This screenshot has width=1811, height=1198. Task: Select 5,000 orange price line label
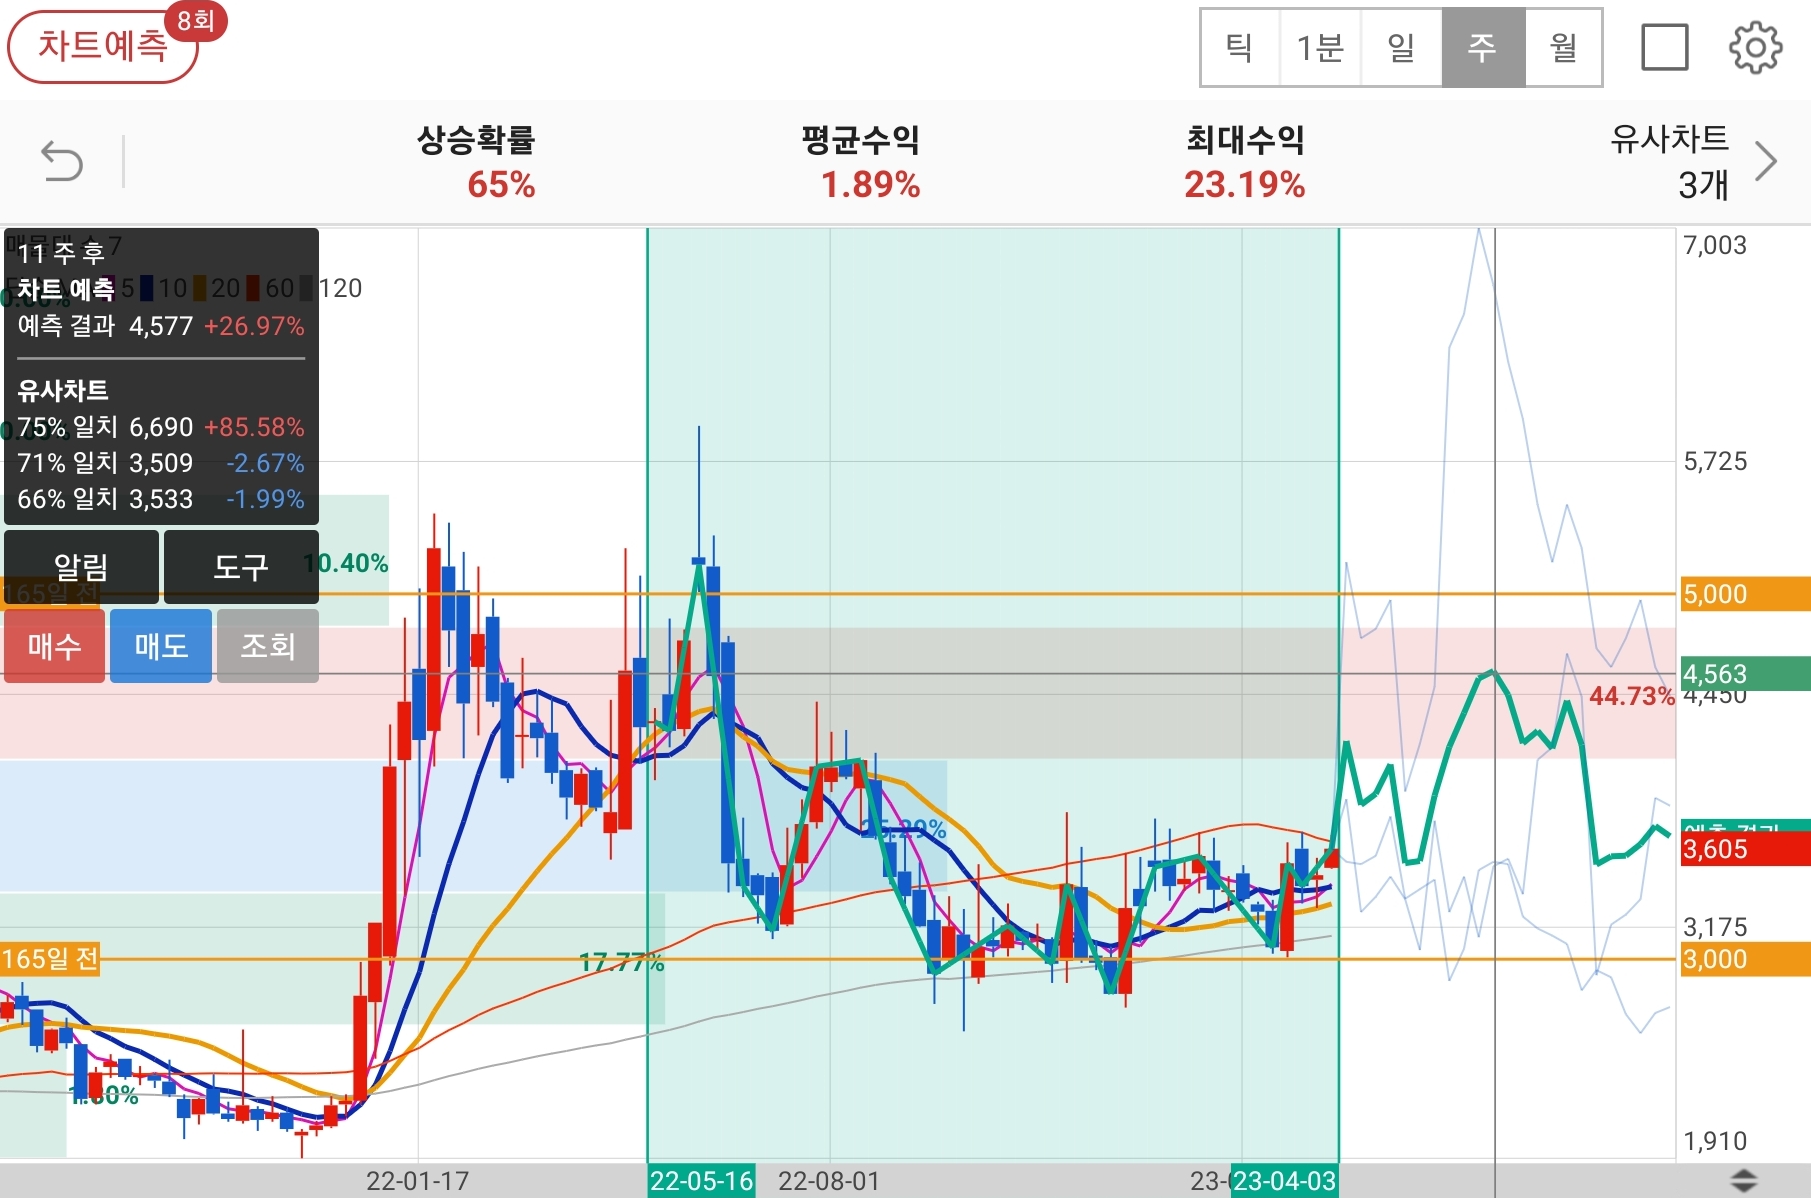point(1745,594)
